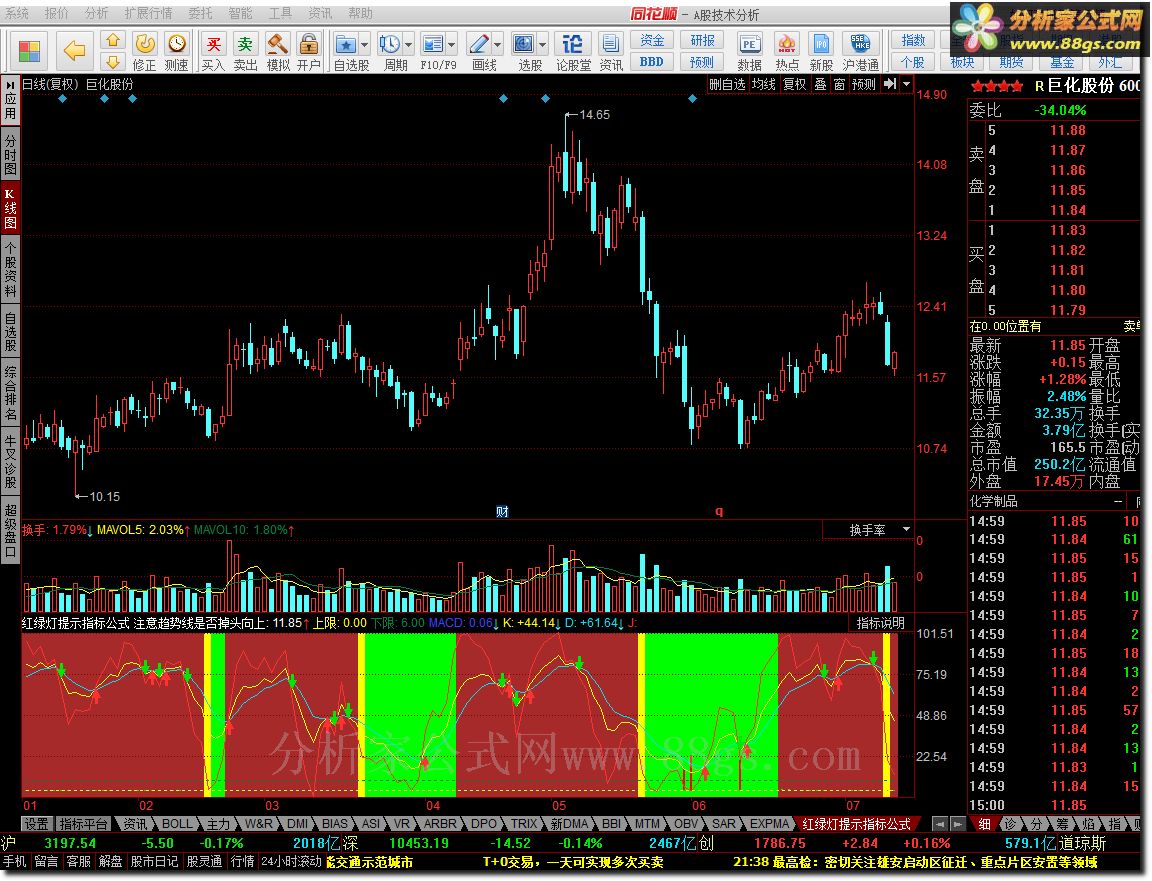Screen dimensions: 1152x881
Task: Toggle the 窗 window option
Action: pyautogui.click(x=840, y=84)
